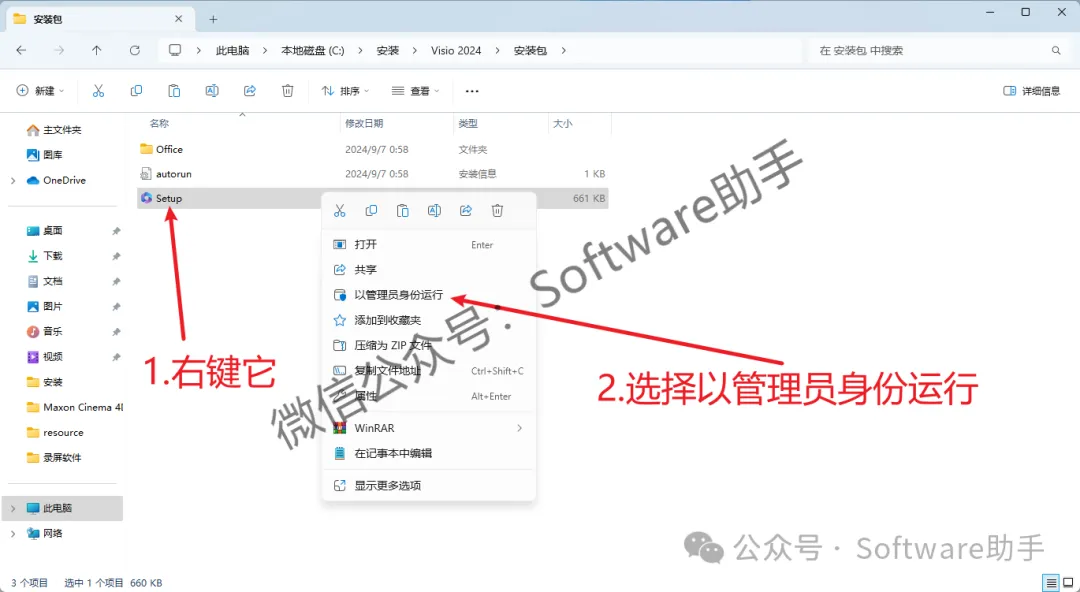This screenshot has width=1080, height=592.
Task: Unpin 视频 using its pin icon
Action: 116,357
